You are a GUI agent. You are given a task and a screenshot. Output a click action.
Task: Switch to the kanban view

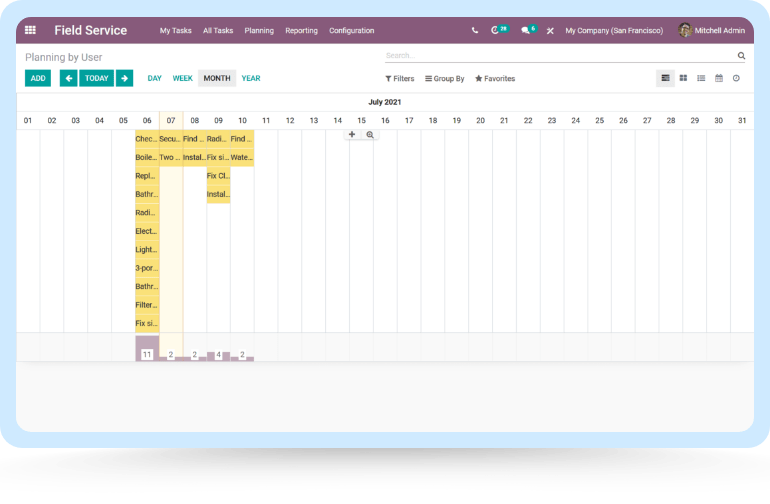click(x=683, y=78)
